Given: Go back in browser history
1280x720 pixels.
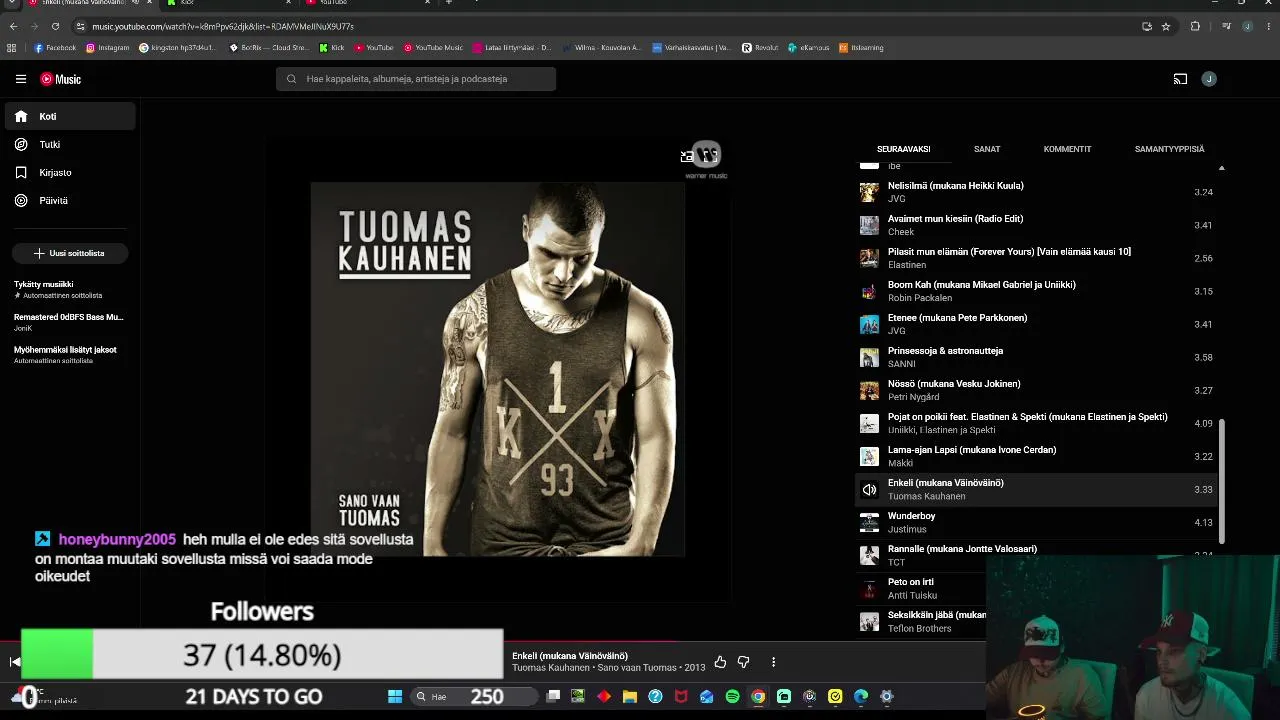Looking at the screenshot, I should (x=13, y=26).
